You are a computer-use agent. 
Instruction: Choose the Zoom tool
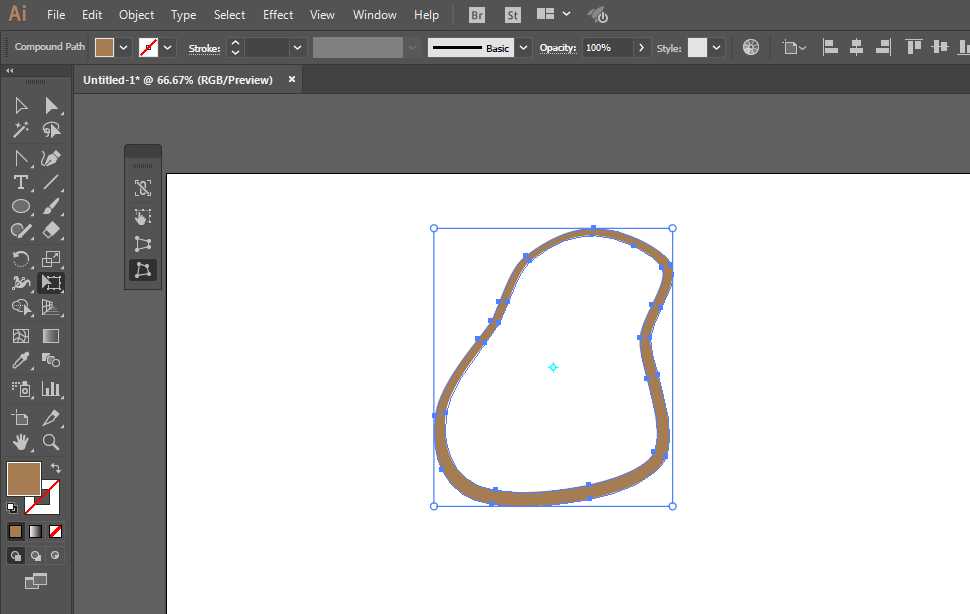pos(51,441)
